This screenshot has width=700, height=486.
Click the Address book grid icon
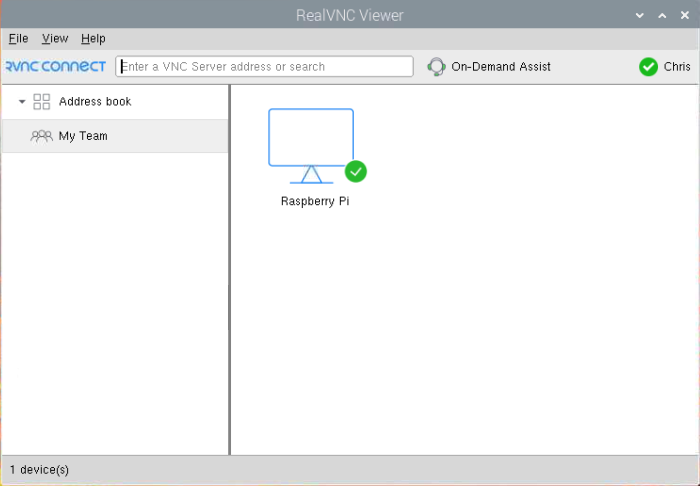(42, 102)
